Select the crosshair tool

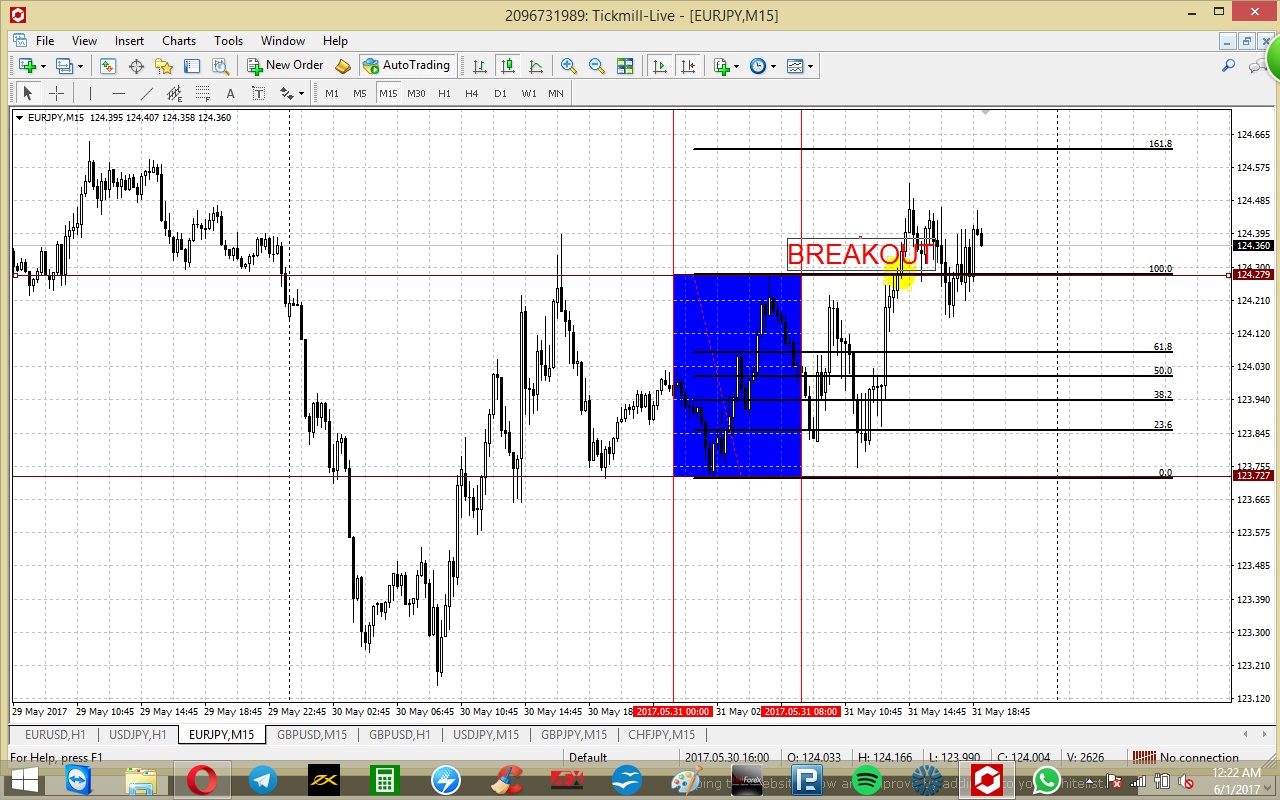tap(57, 93)
